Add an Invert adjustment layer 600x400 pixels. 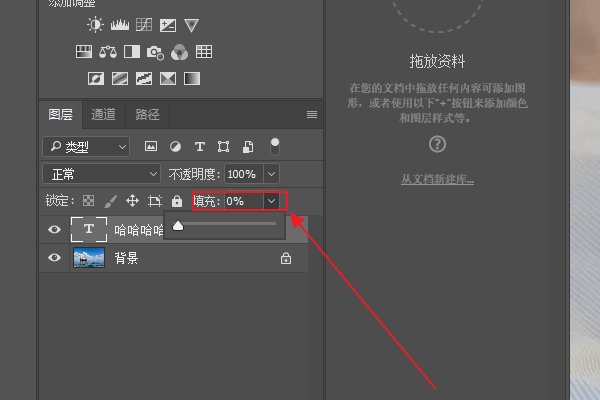coord(96,79)
